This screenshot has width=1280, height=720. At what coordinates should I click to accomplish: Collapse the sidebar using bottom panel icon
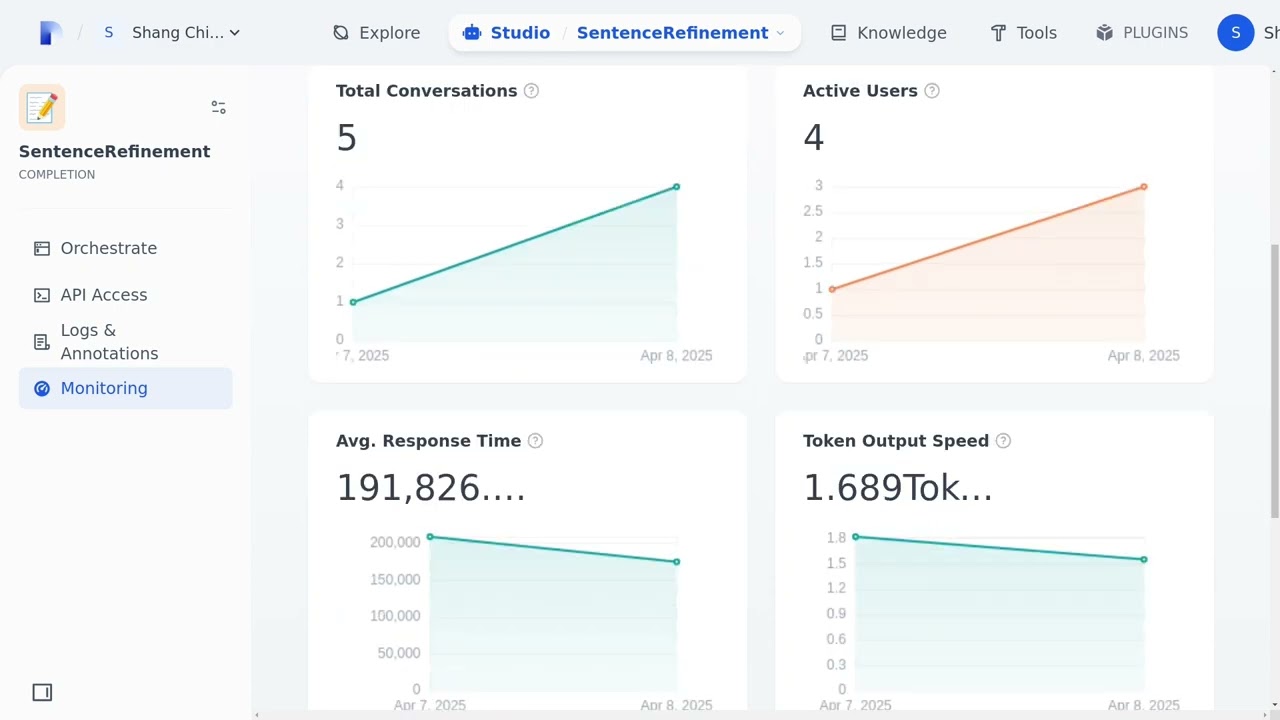(x=42, y=692)
